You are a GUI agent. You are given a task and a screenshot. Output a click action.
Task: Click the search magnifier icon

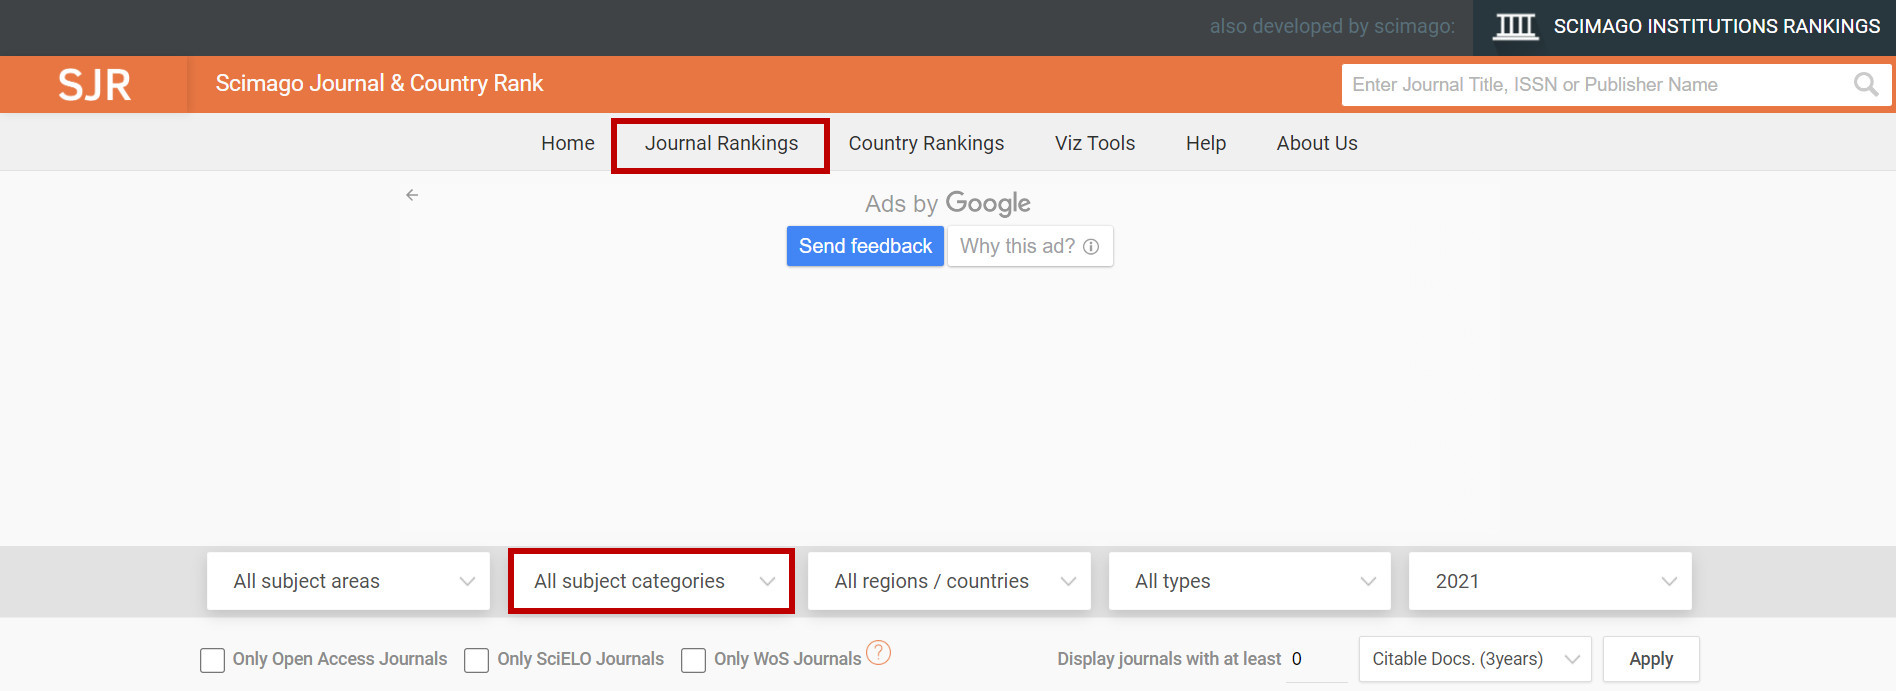[1866, 85]
